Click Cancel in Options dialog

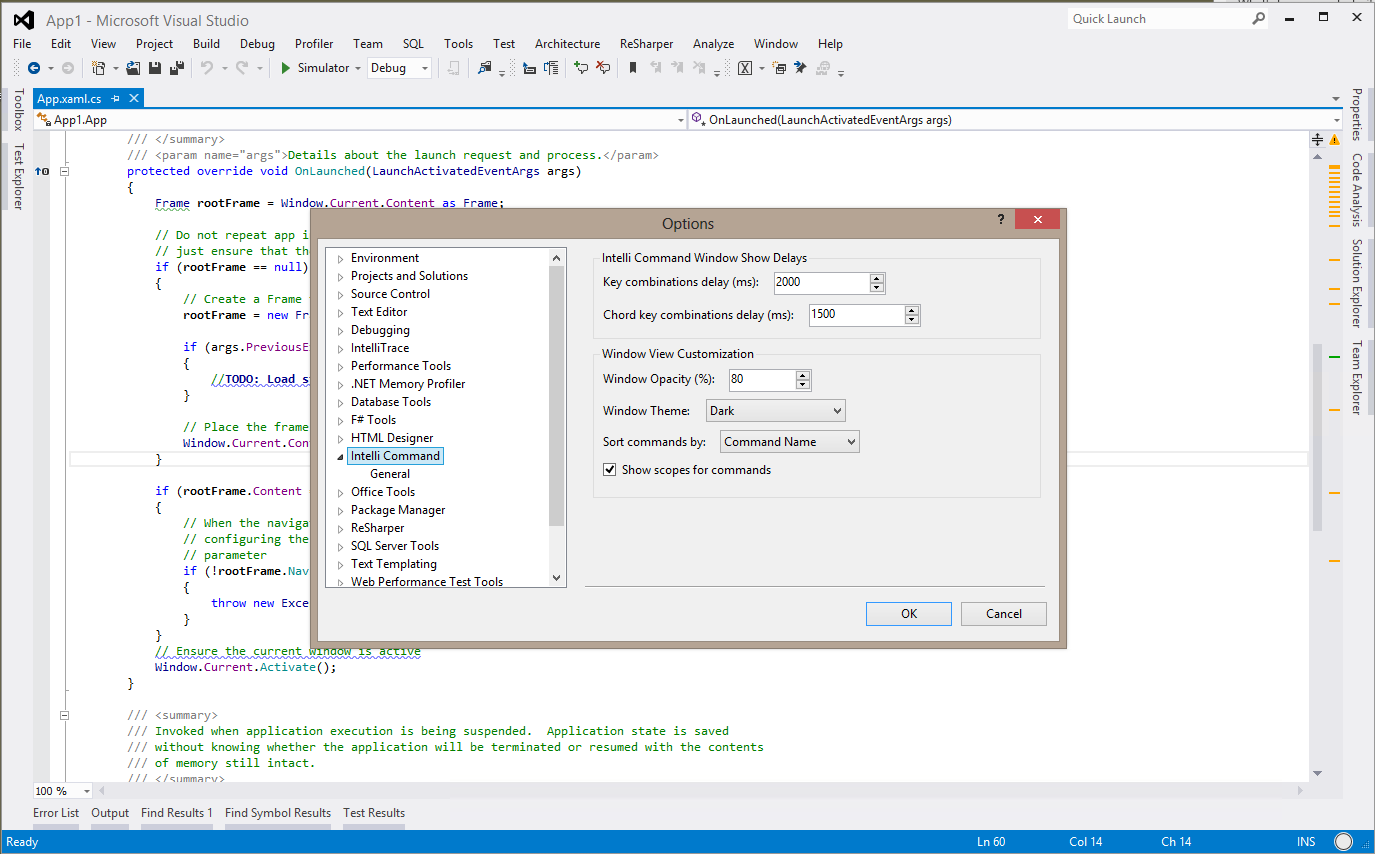[1004, 614]
